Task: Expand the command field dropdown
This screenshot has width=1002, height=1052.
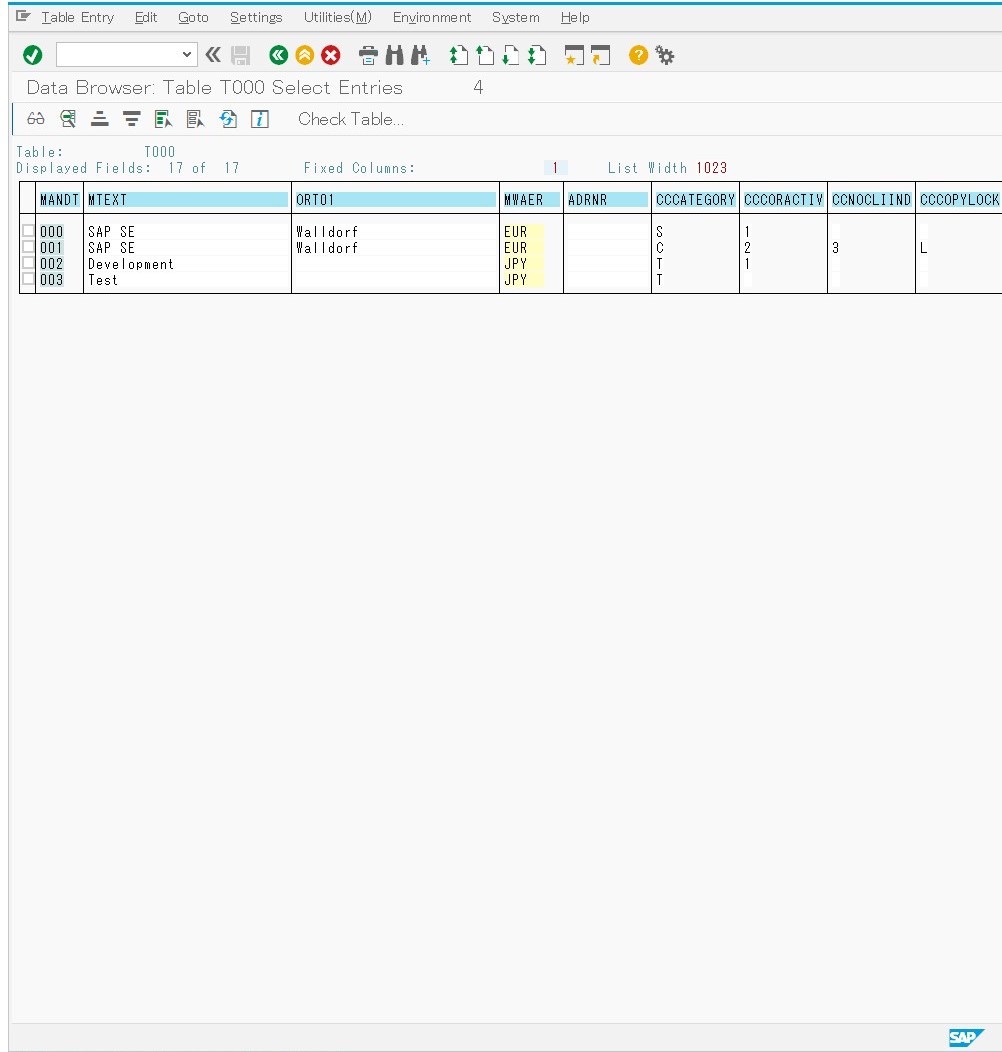Action: click(x=186, y=53)
